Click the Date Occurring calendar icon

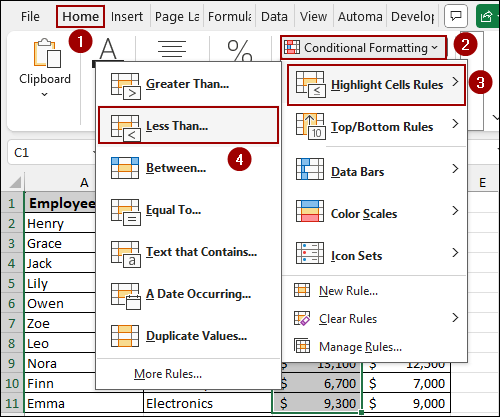[x=126, y=296]
